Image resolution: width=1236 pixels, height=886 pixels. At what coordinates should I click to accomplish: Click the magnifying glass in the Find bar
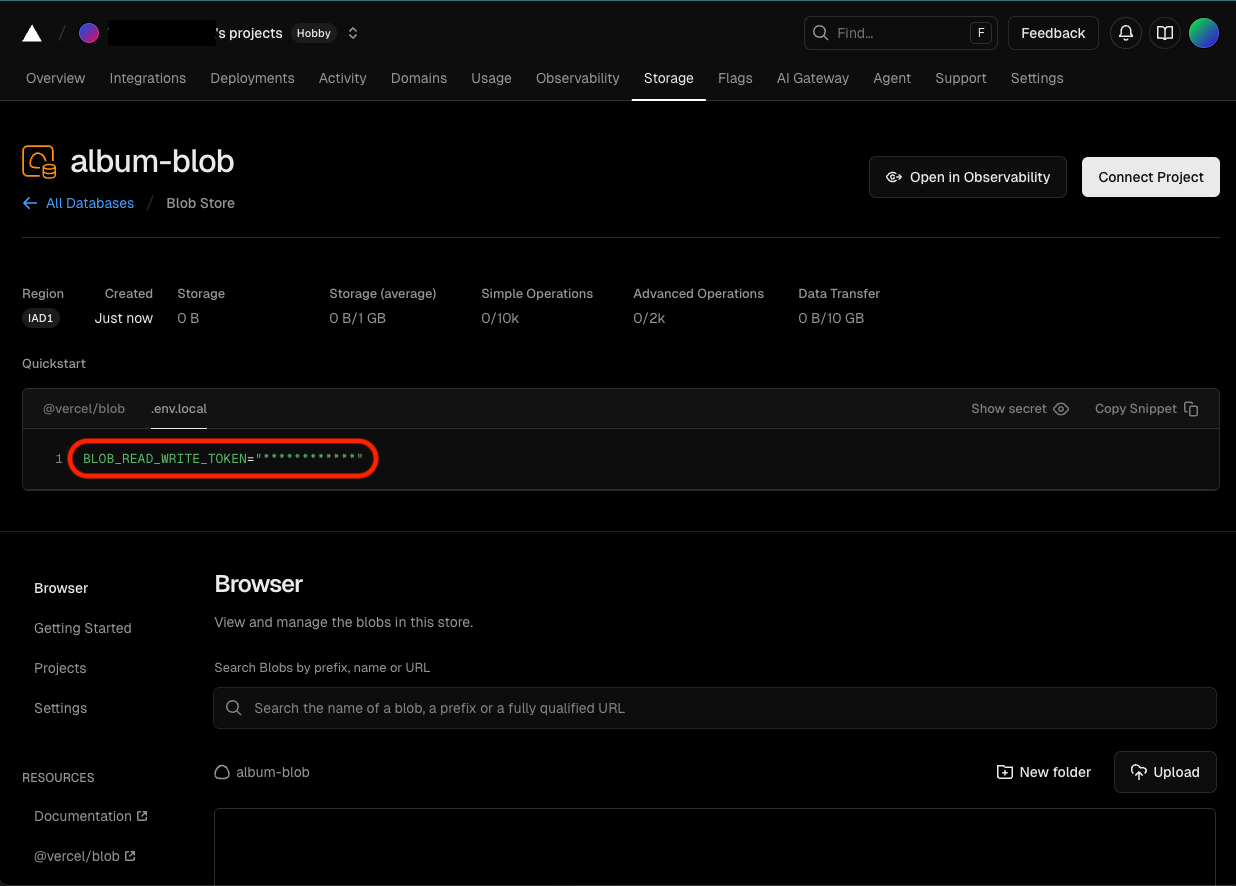tap(820, 32)
